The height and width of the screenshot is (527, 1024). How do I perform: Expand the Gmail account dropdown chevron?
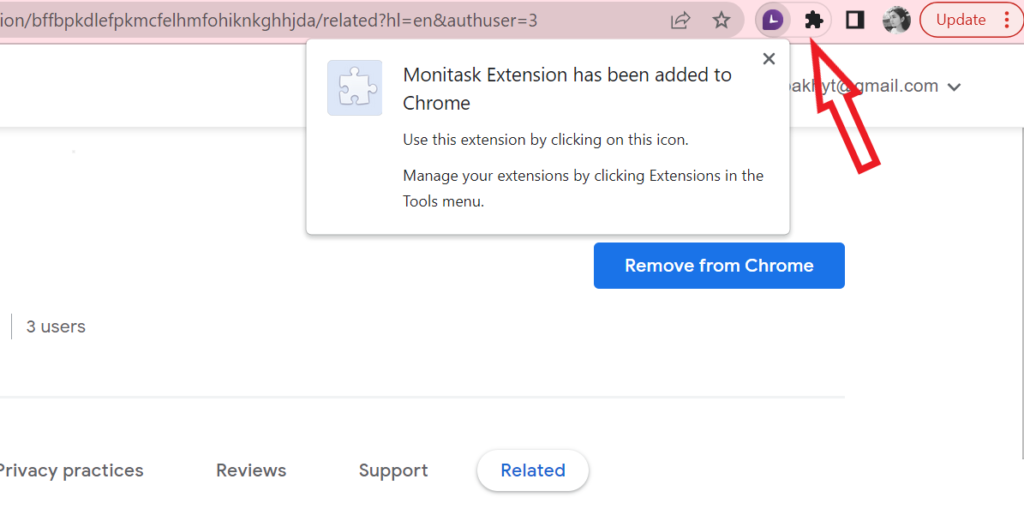(x=954, y=87)
